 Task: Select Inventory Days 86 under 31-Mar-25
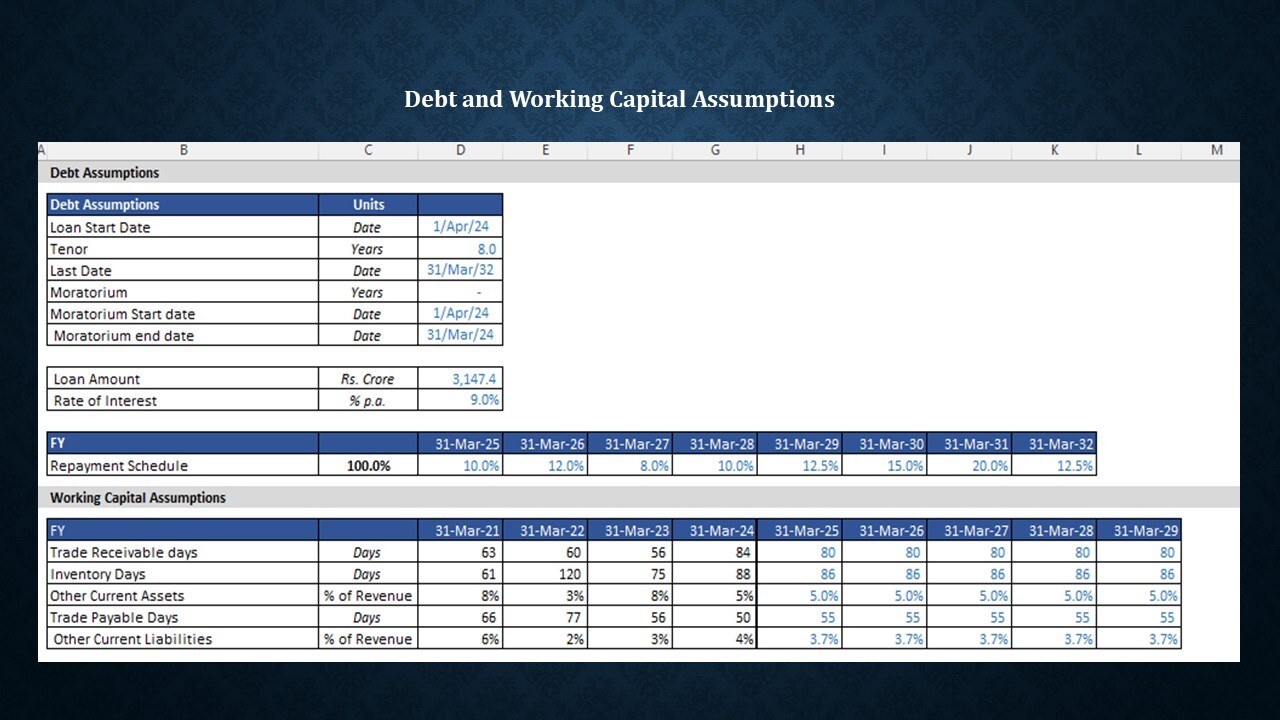click(800, 574)
